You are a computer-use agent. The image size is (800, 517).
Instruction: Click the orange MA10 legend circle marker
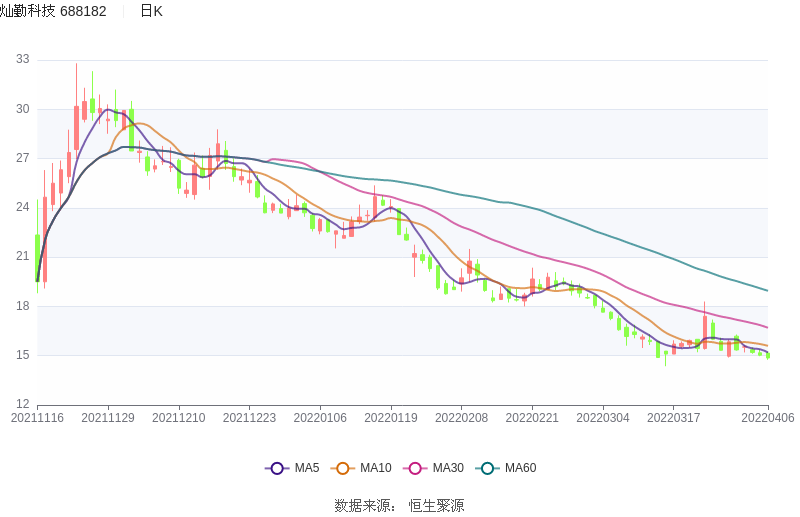[x=343, y=468]
